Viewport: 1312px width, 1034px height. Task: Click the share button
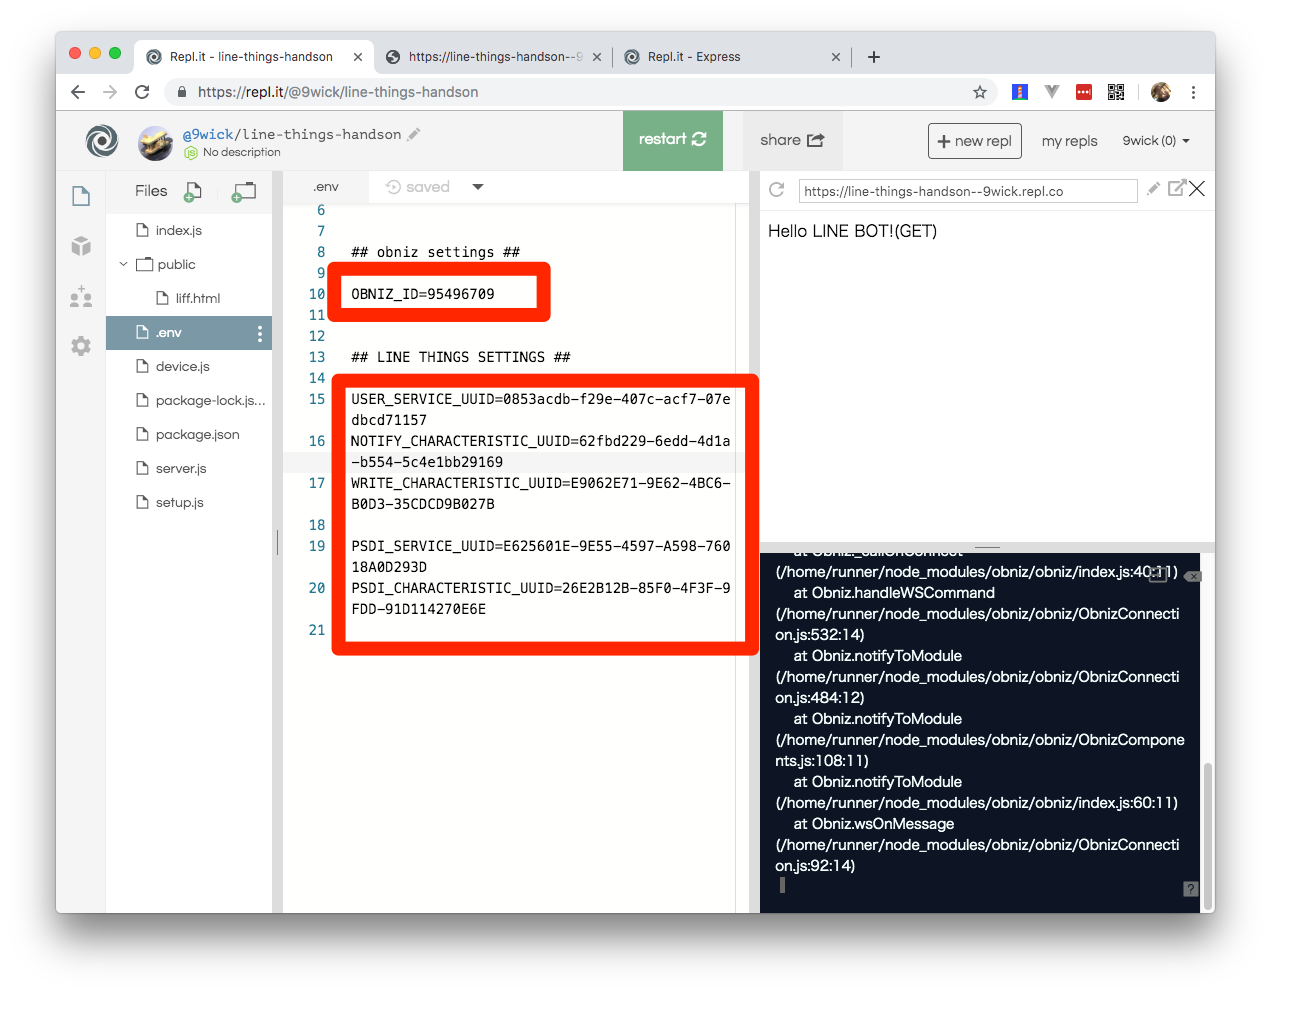(792, 140)
